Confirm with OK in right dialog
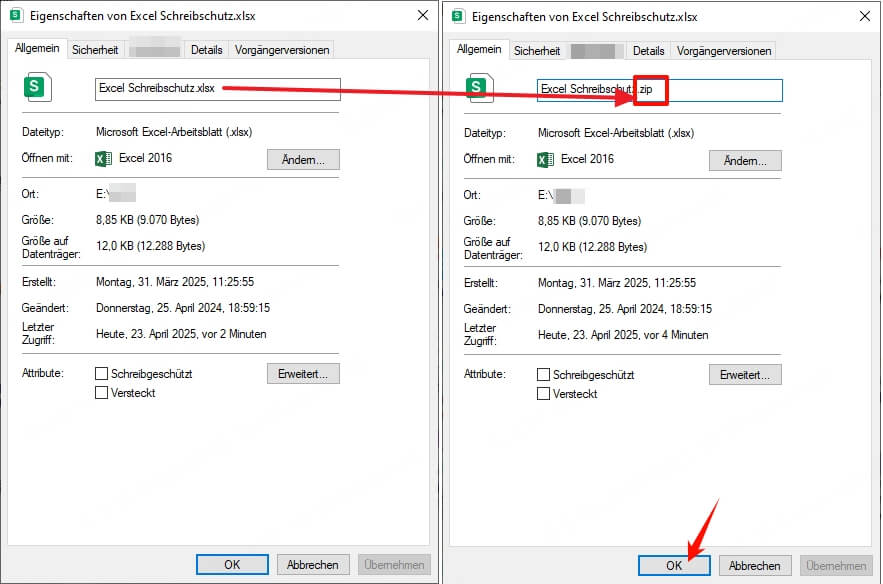The image size is (883, 584). point(674,565)
